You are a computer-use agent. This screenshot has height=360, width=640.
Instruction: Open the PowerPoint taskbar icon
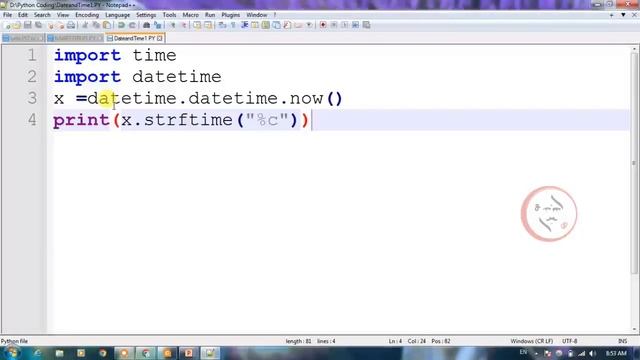coord(189,353)
